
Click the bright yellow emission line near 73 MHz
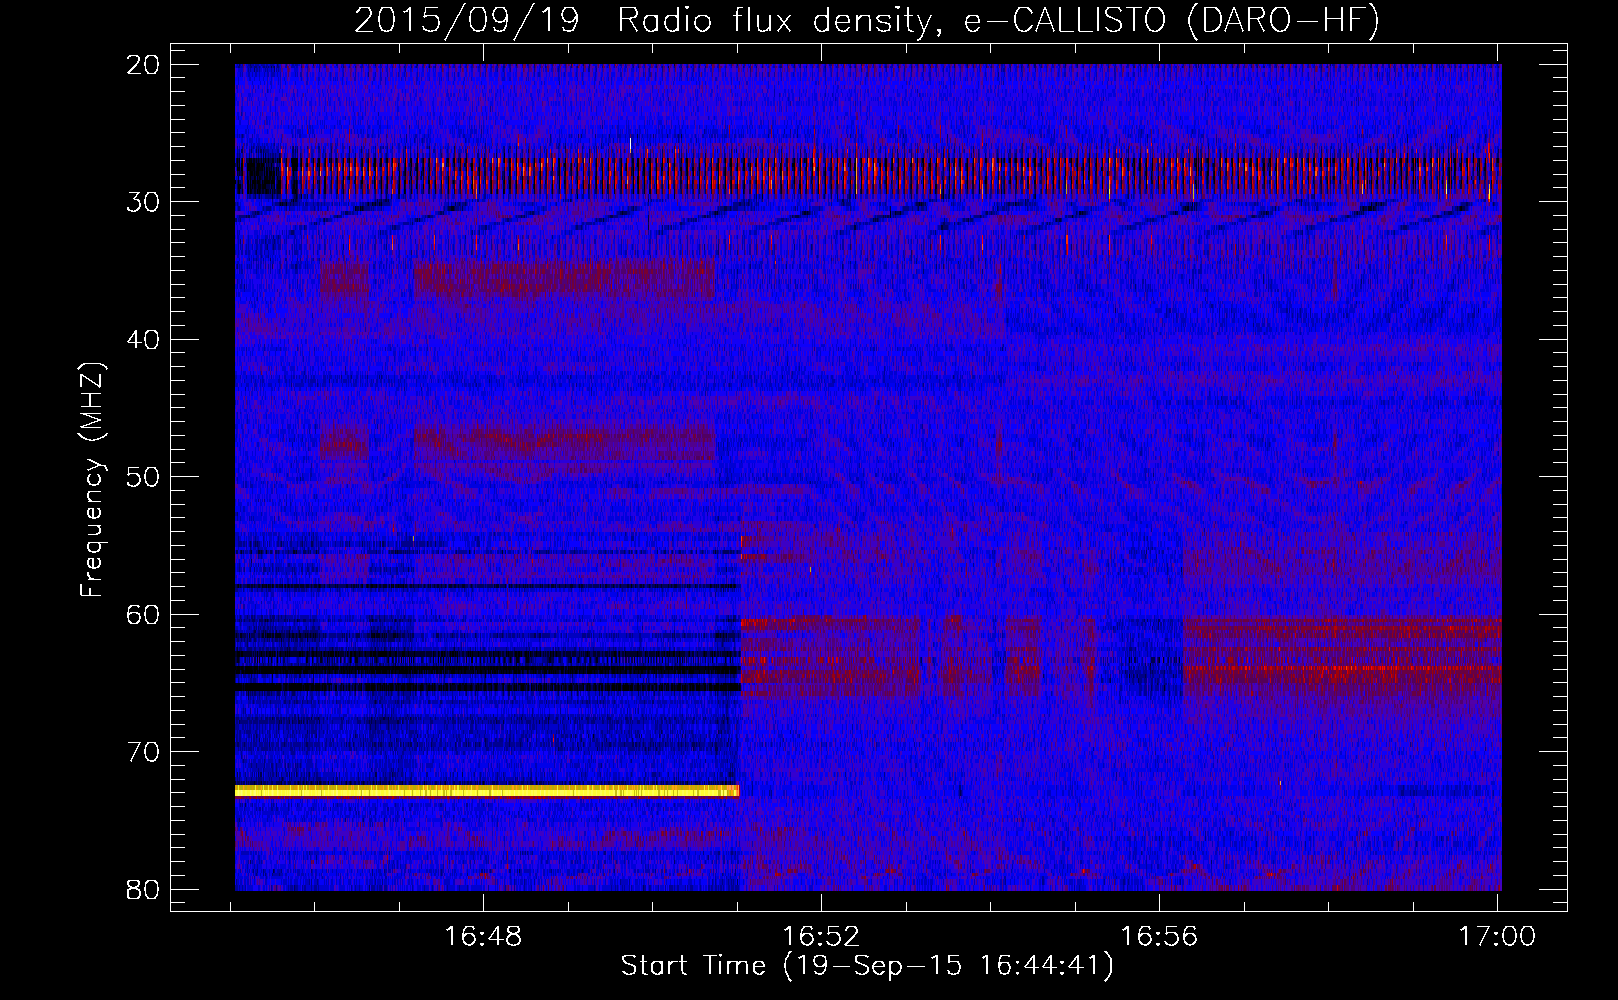pyautogui.click(x=487, y=791)
